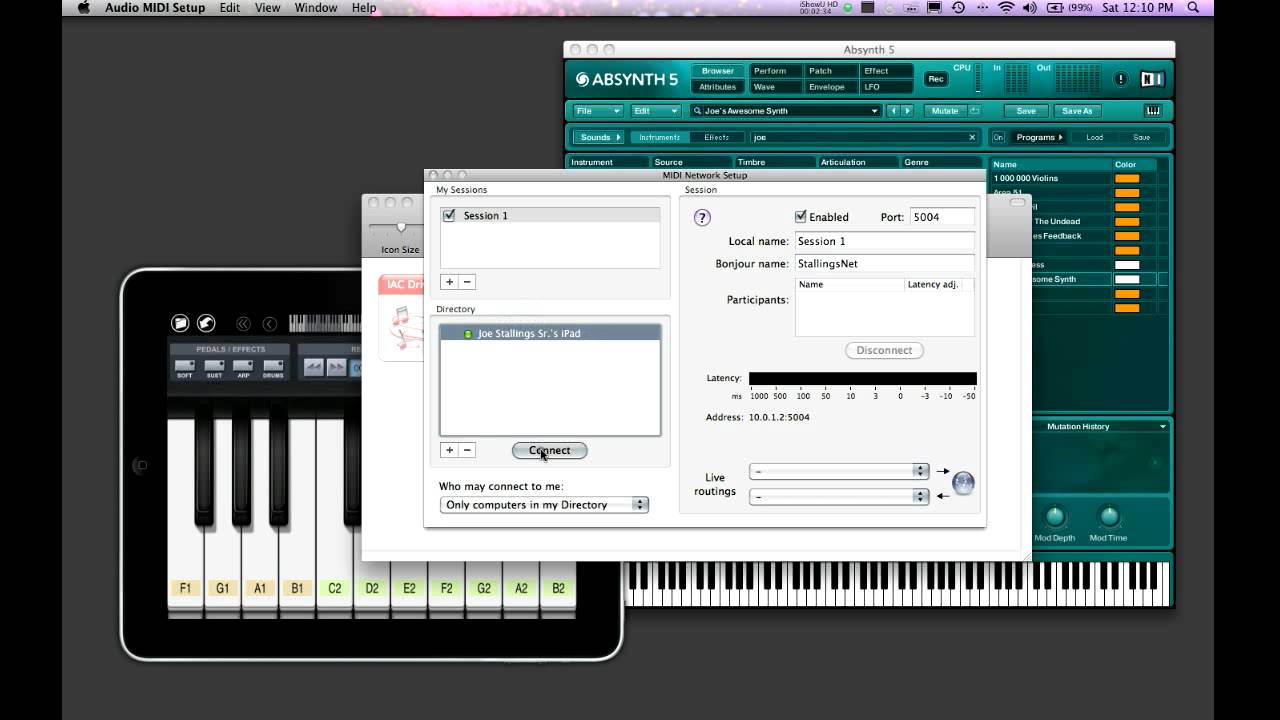This screenshot has height=720, width=1280.
Task: Click the Absynth exclamation alert icon
Action: click(1121, 79)
